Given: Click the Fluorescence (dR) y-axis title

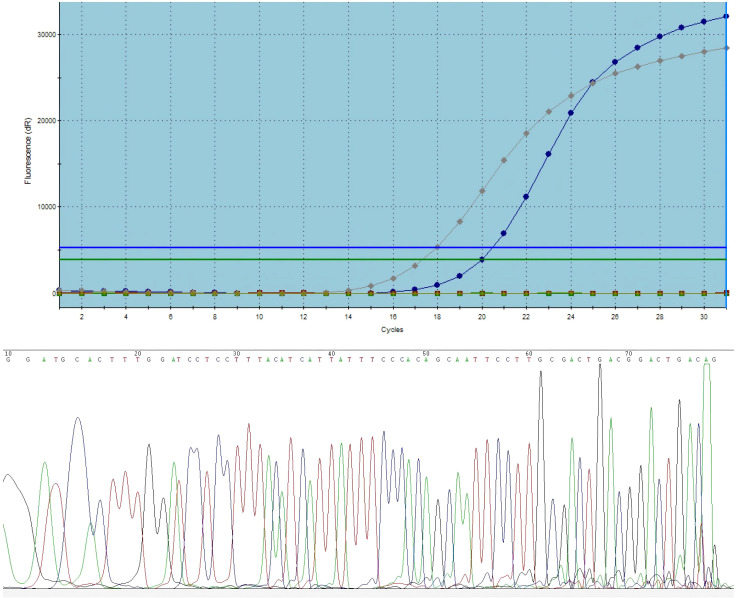Looking at the screenshot, I should pos(29,150).
